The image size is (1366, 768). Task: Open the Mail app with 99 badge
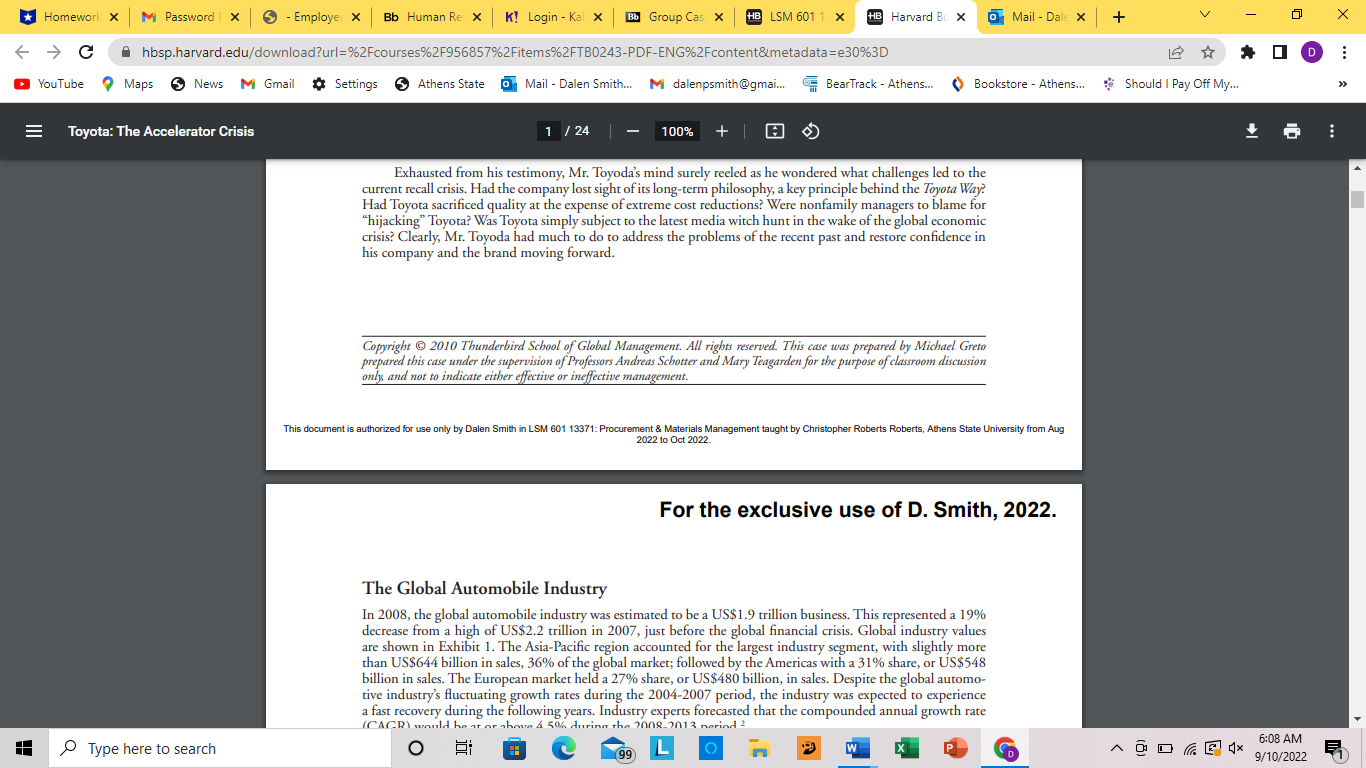click(616, 749)
